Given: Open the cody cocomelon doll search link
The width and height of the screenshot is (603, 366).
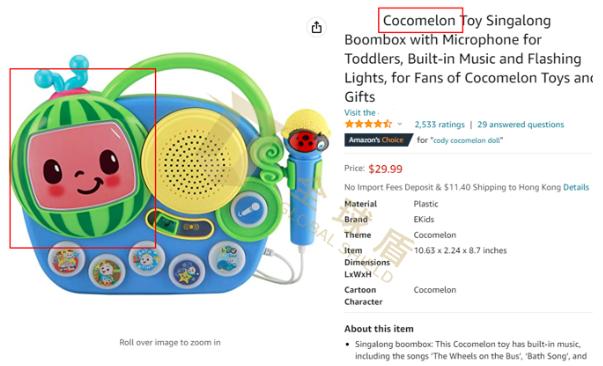Looking at the screenshot, I should point(467,140).
